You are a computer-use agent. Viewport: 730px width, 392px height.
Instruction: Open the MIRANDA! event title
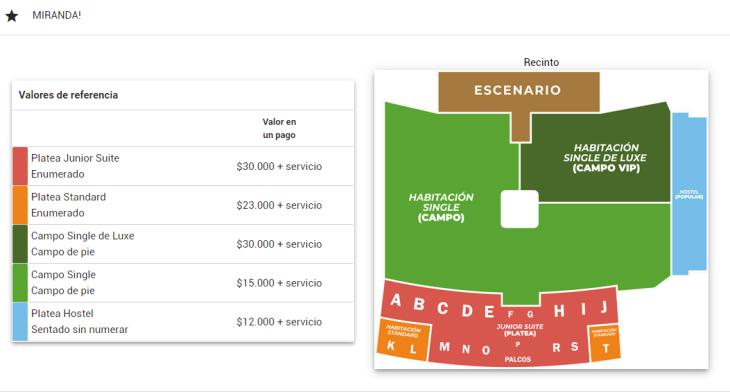point(56,15)
